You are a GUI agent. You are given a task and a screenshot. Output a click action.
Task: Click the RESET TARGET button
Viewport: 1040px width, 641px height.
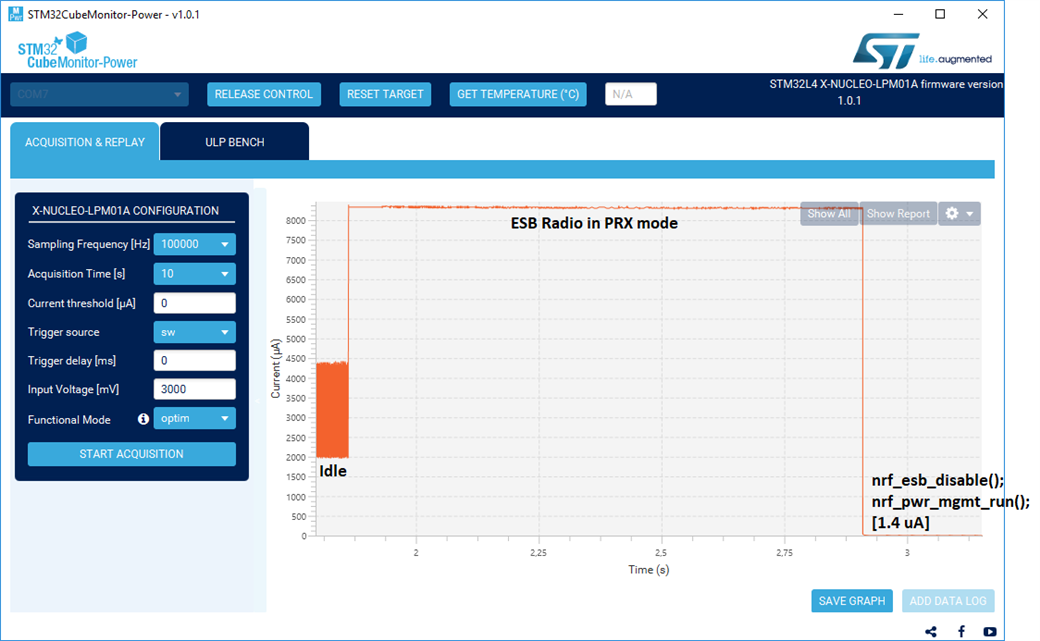click(x=385, y=94)
